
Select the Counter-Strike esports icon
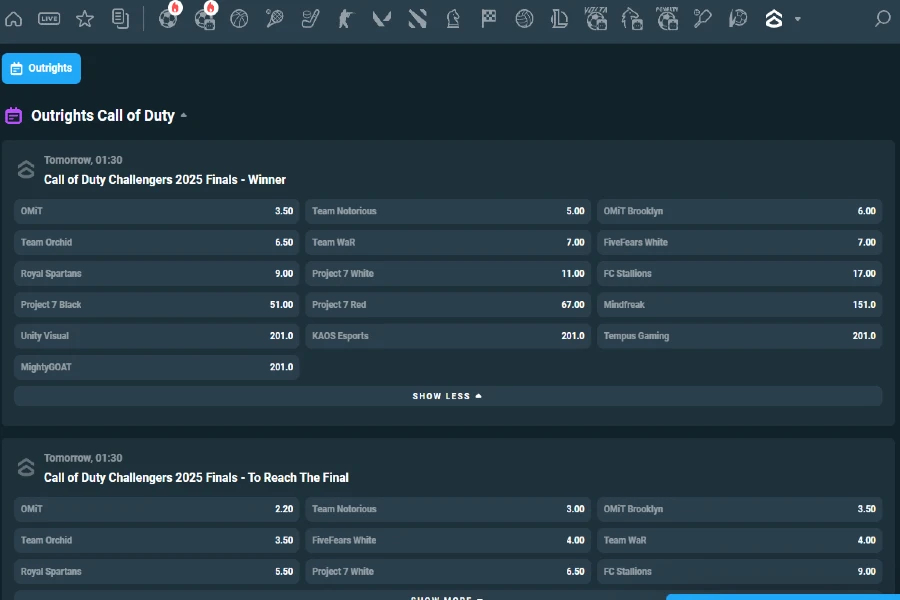pyautogui.click(x=345, y=18)
